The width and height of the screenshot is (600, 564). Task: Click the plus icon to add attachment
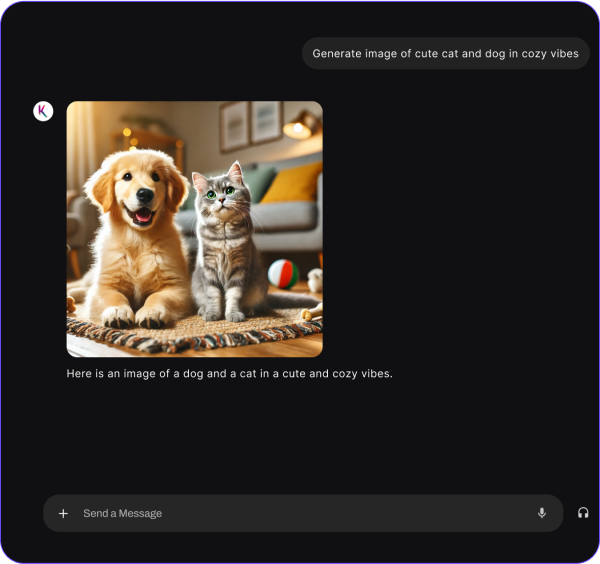(x=63, y=513)
